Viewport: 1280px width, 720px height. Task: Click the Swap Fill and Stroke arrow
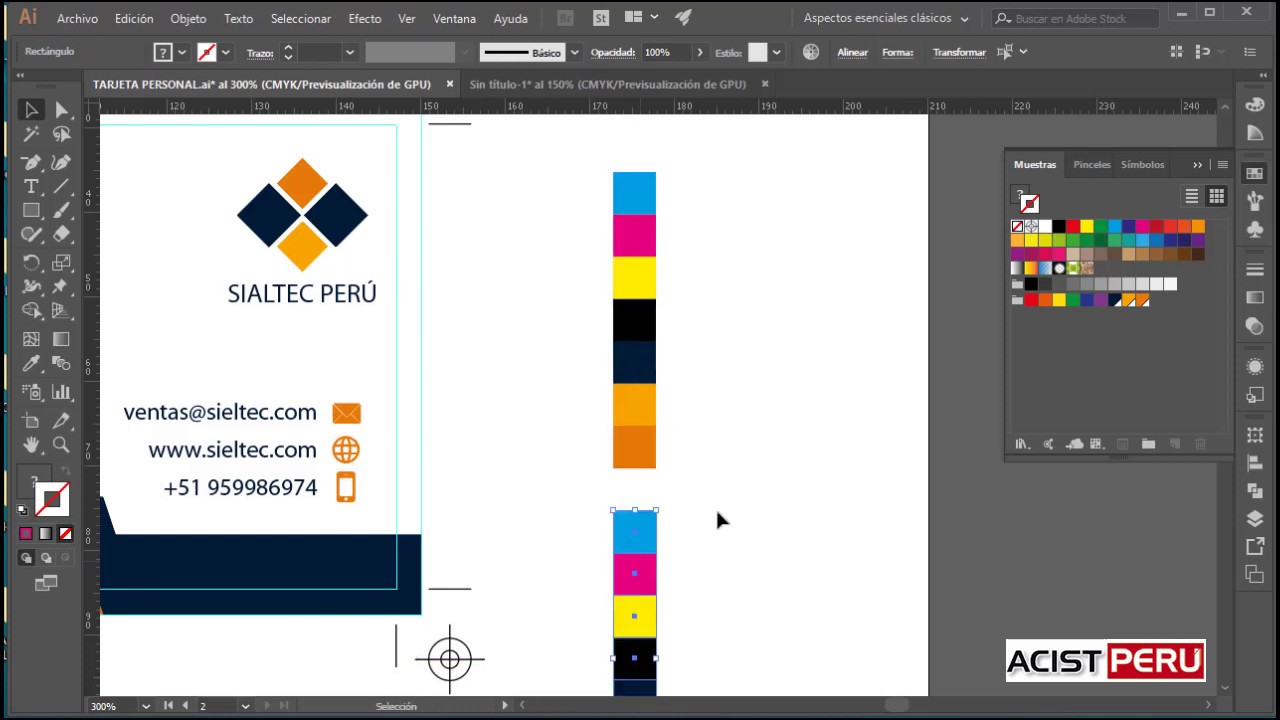[66, 471]
